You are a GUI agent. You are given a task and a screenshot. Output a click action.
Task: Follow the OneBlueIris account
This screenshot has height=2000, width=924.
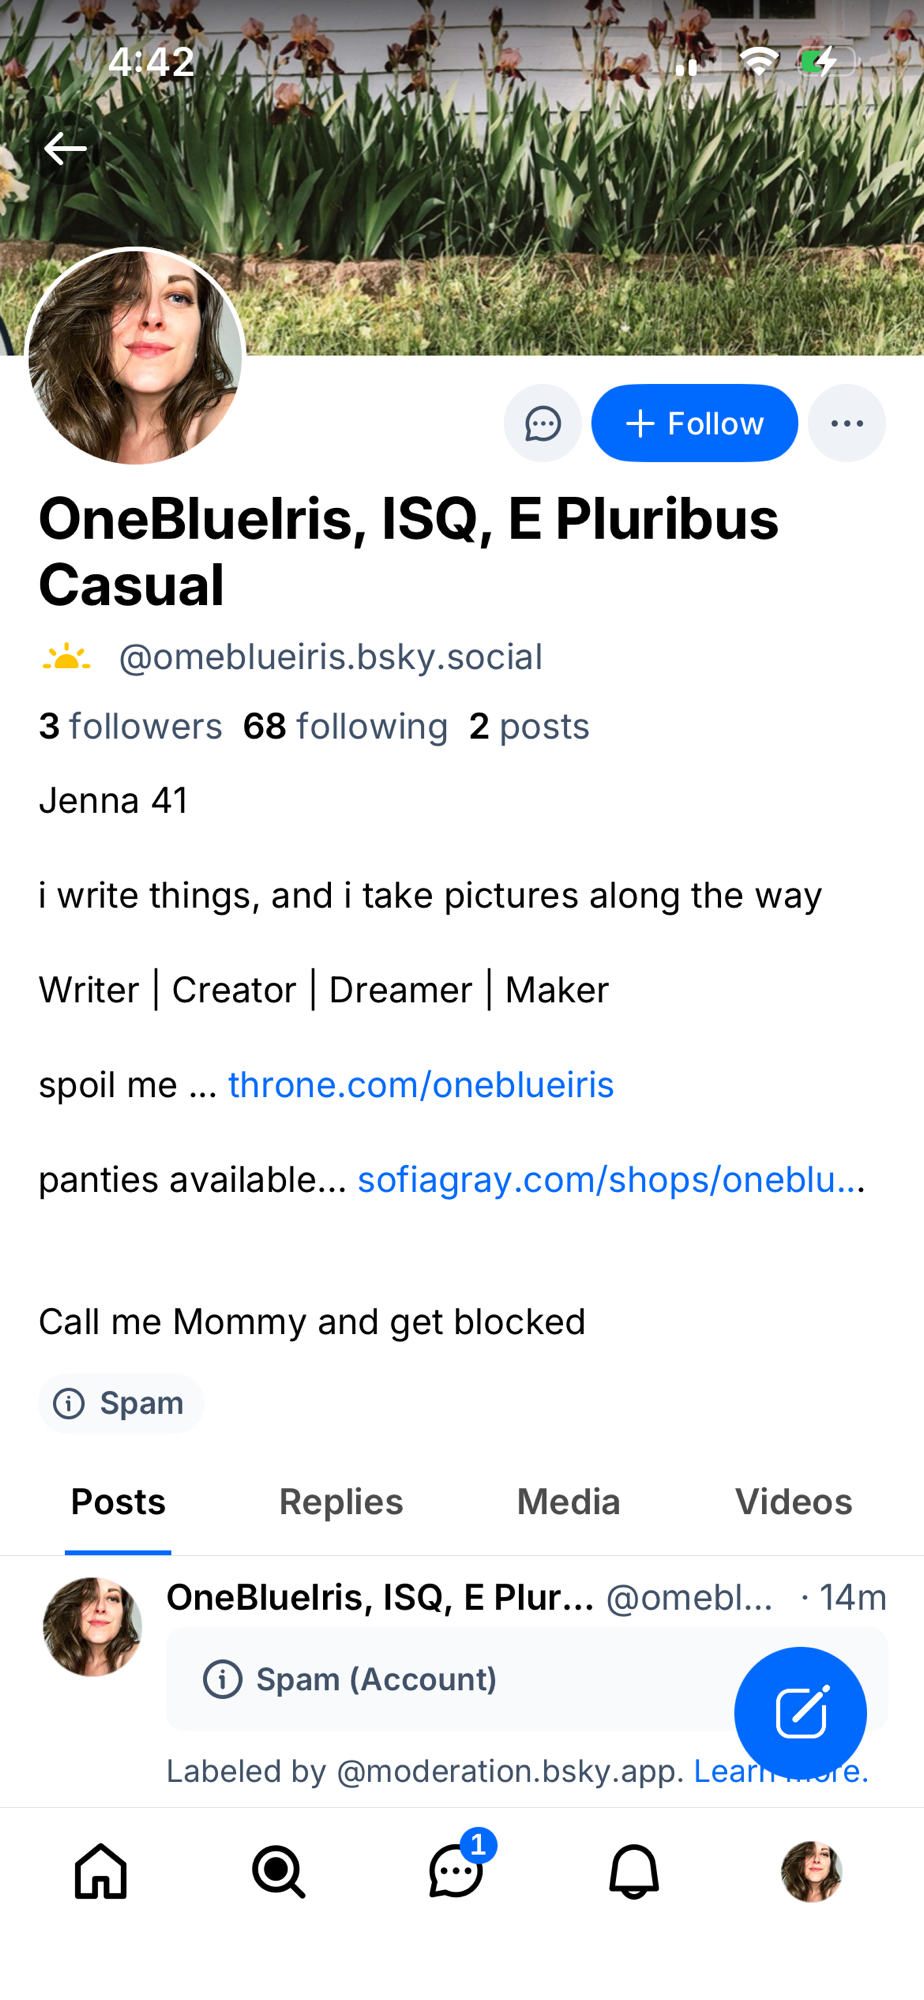click(x=694, y=424)
